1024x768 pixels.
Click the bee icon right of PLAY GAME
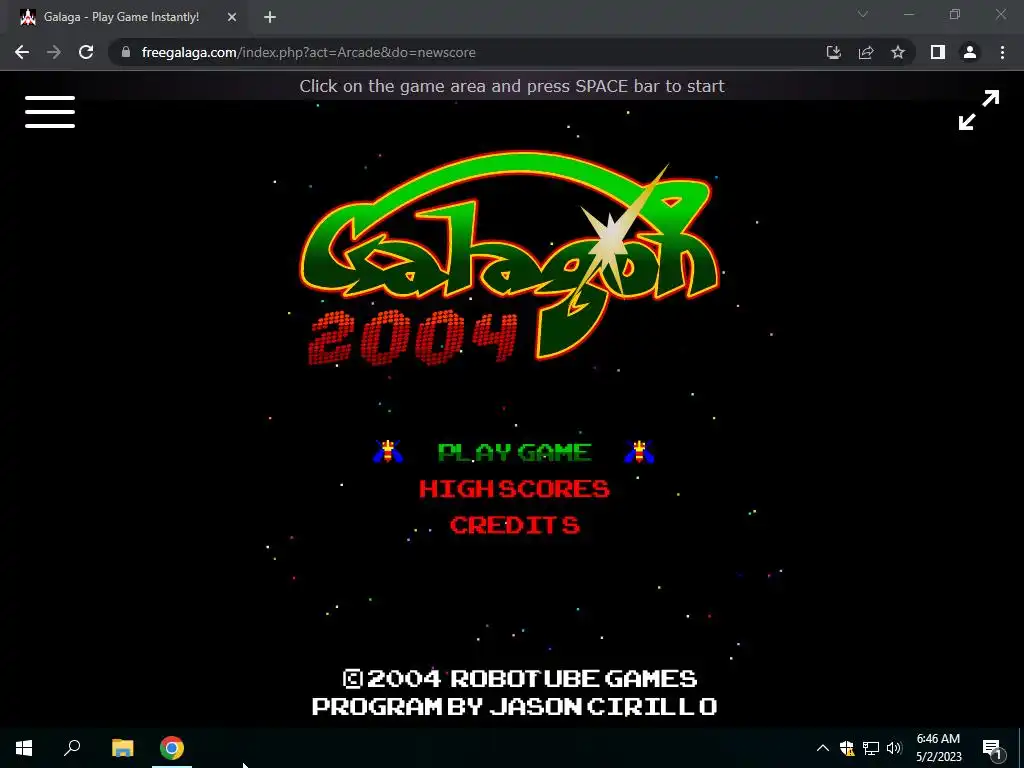coord(639,451)
